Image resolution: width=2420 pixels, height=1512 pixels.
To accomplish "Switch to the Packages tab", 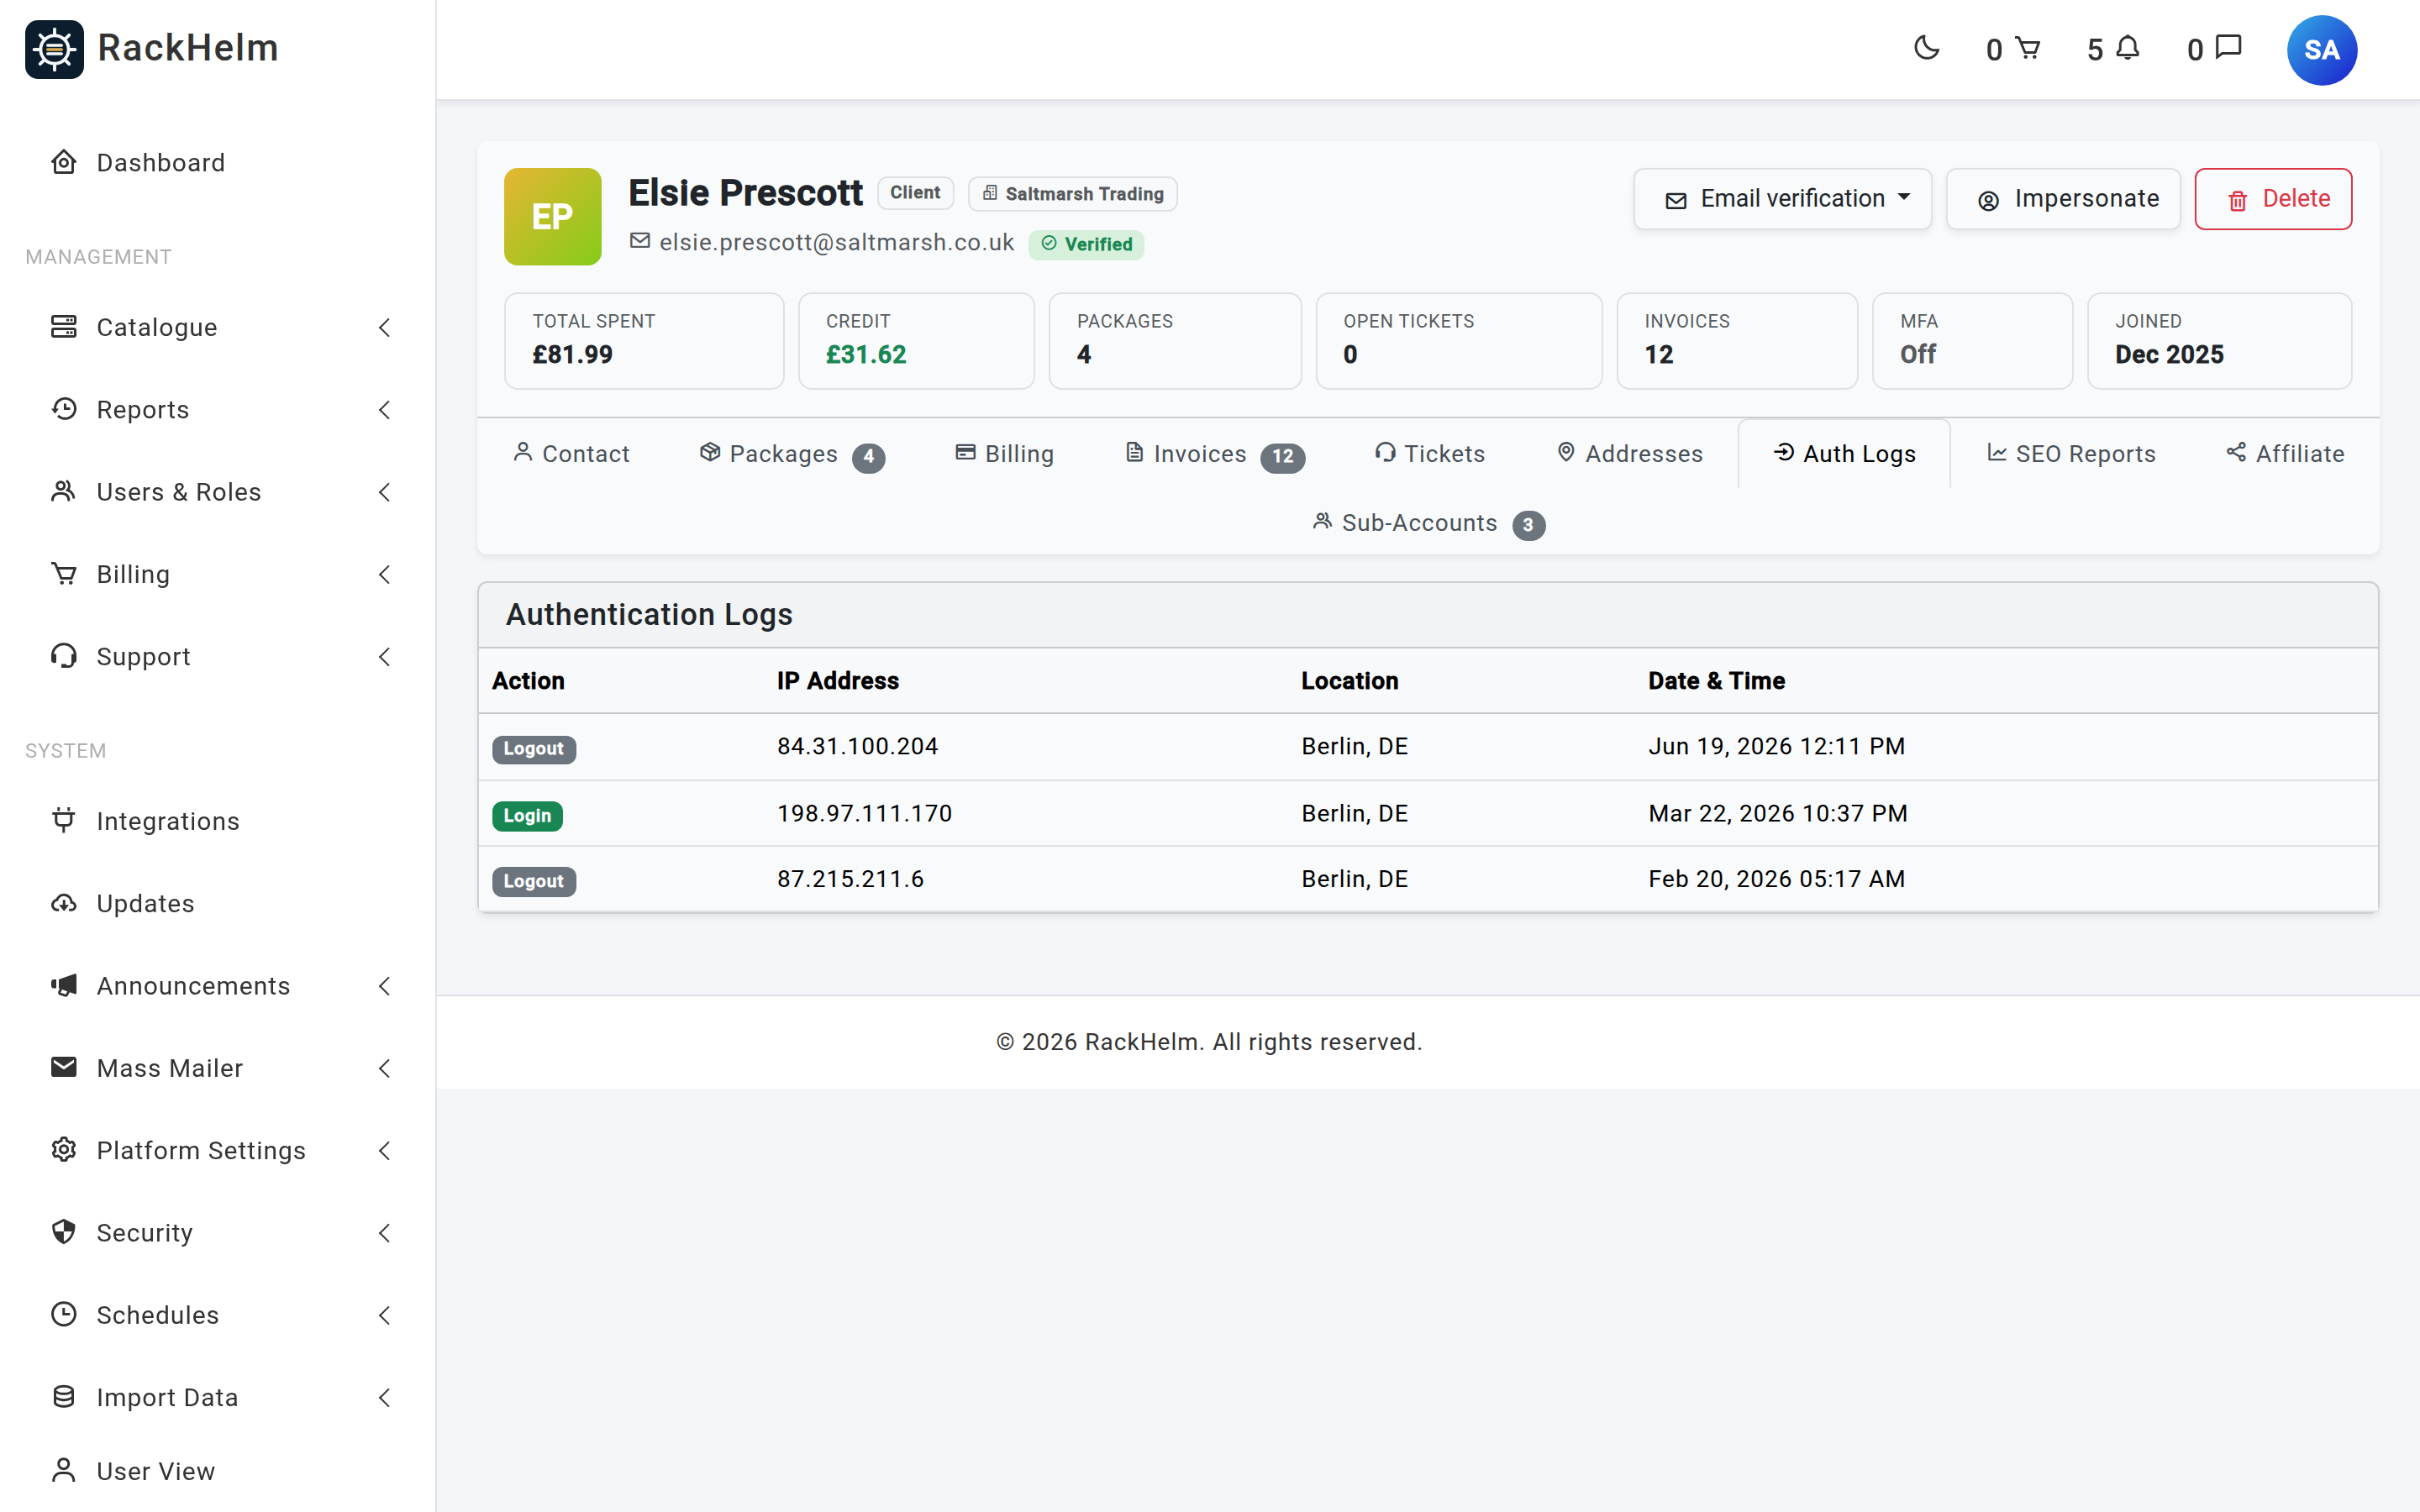I will coord(791,454).
